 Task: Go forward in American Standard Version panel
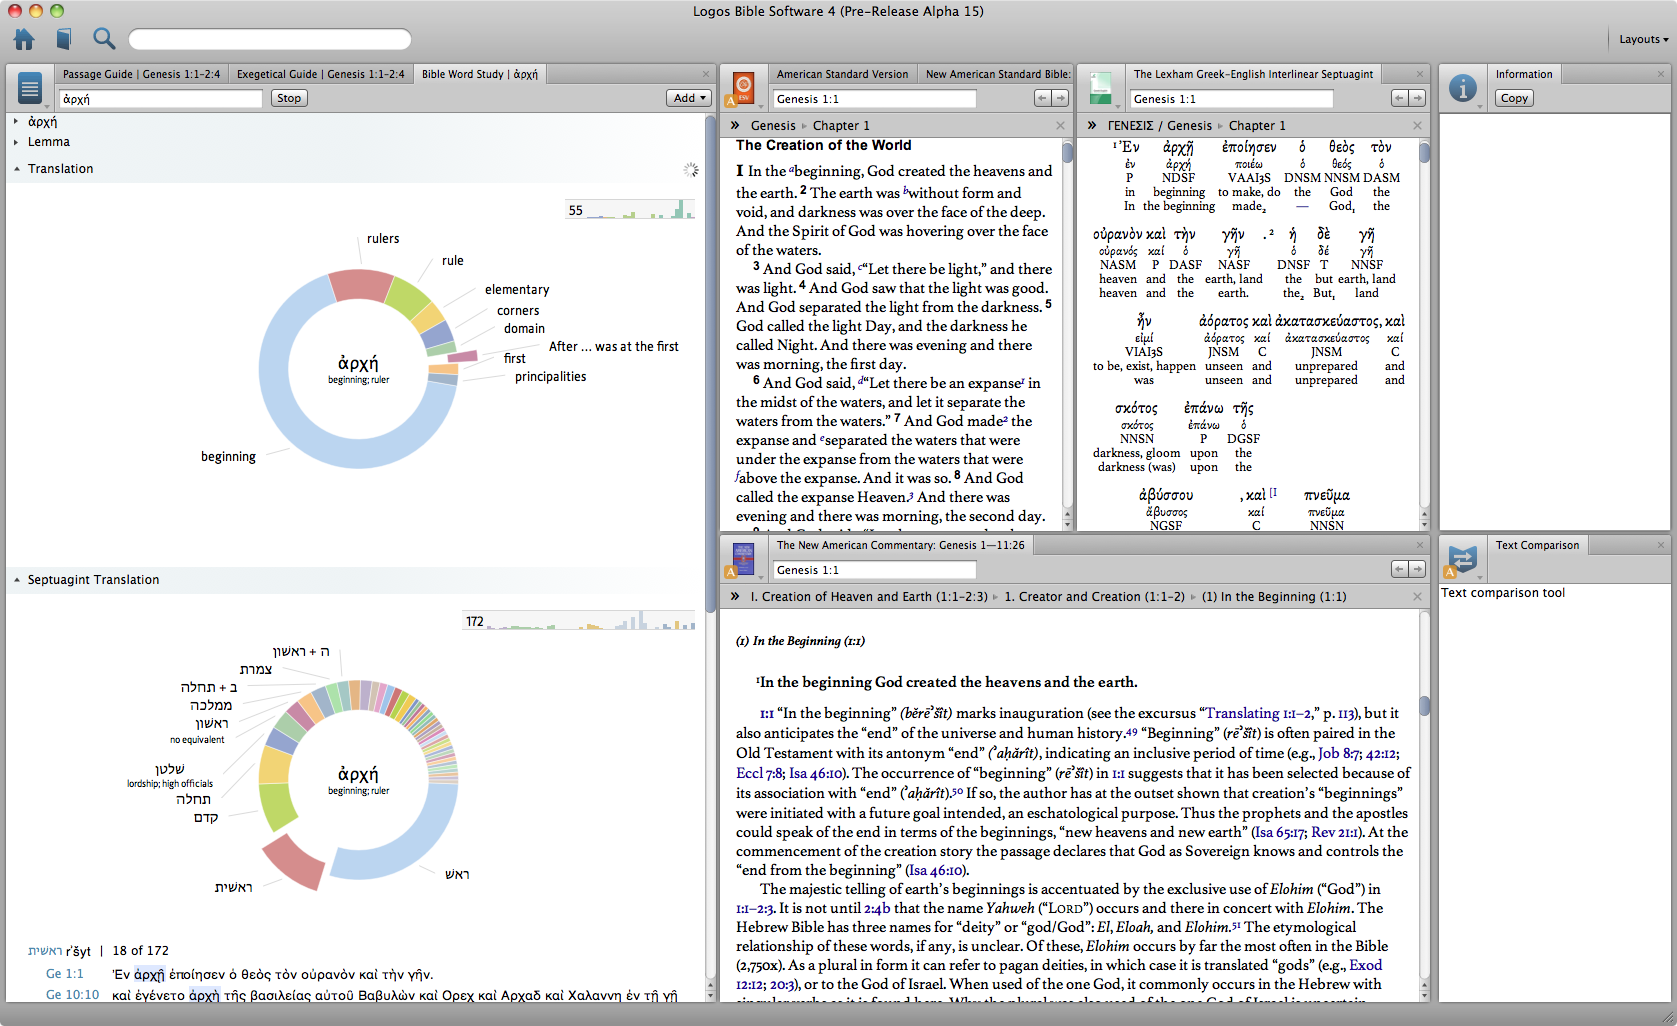point(1060,98)
